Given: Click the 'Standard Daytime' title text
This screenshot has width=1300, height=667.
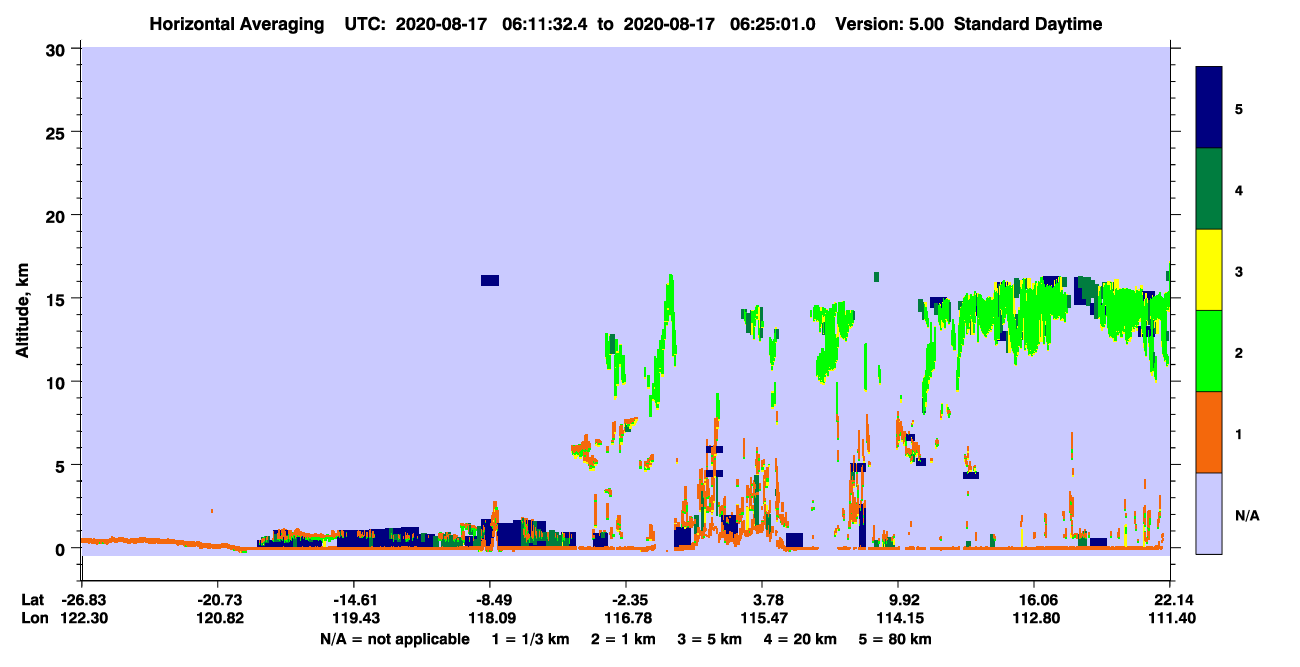Looking at the screenshot, I should (x=1028, y=24).
